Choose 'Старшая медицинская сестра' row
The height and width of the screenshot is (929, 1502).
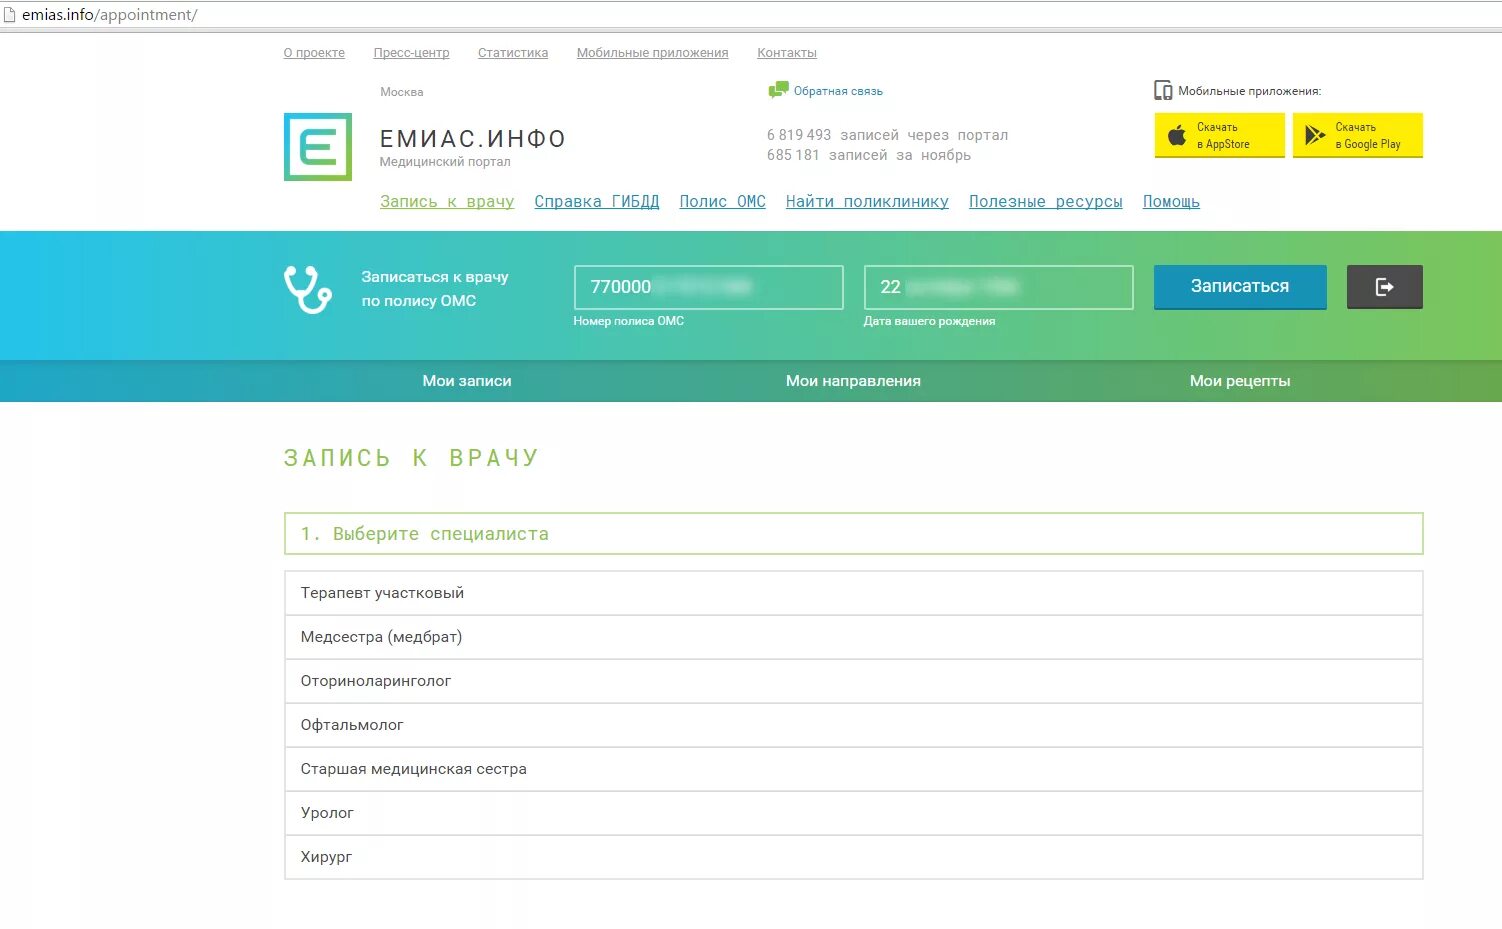[854, 769]
